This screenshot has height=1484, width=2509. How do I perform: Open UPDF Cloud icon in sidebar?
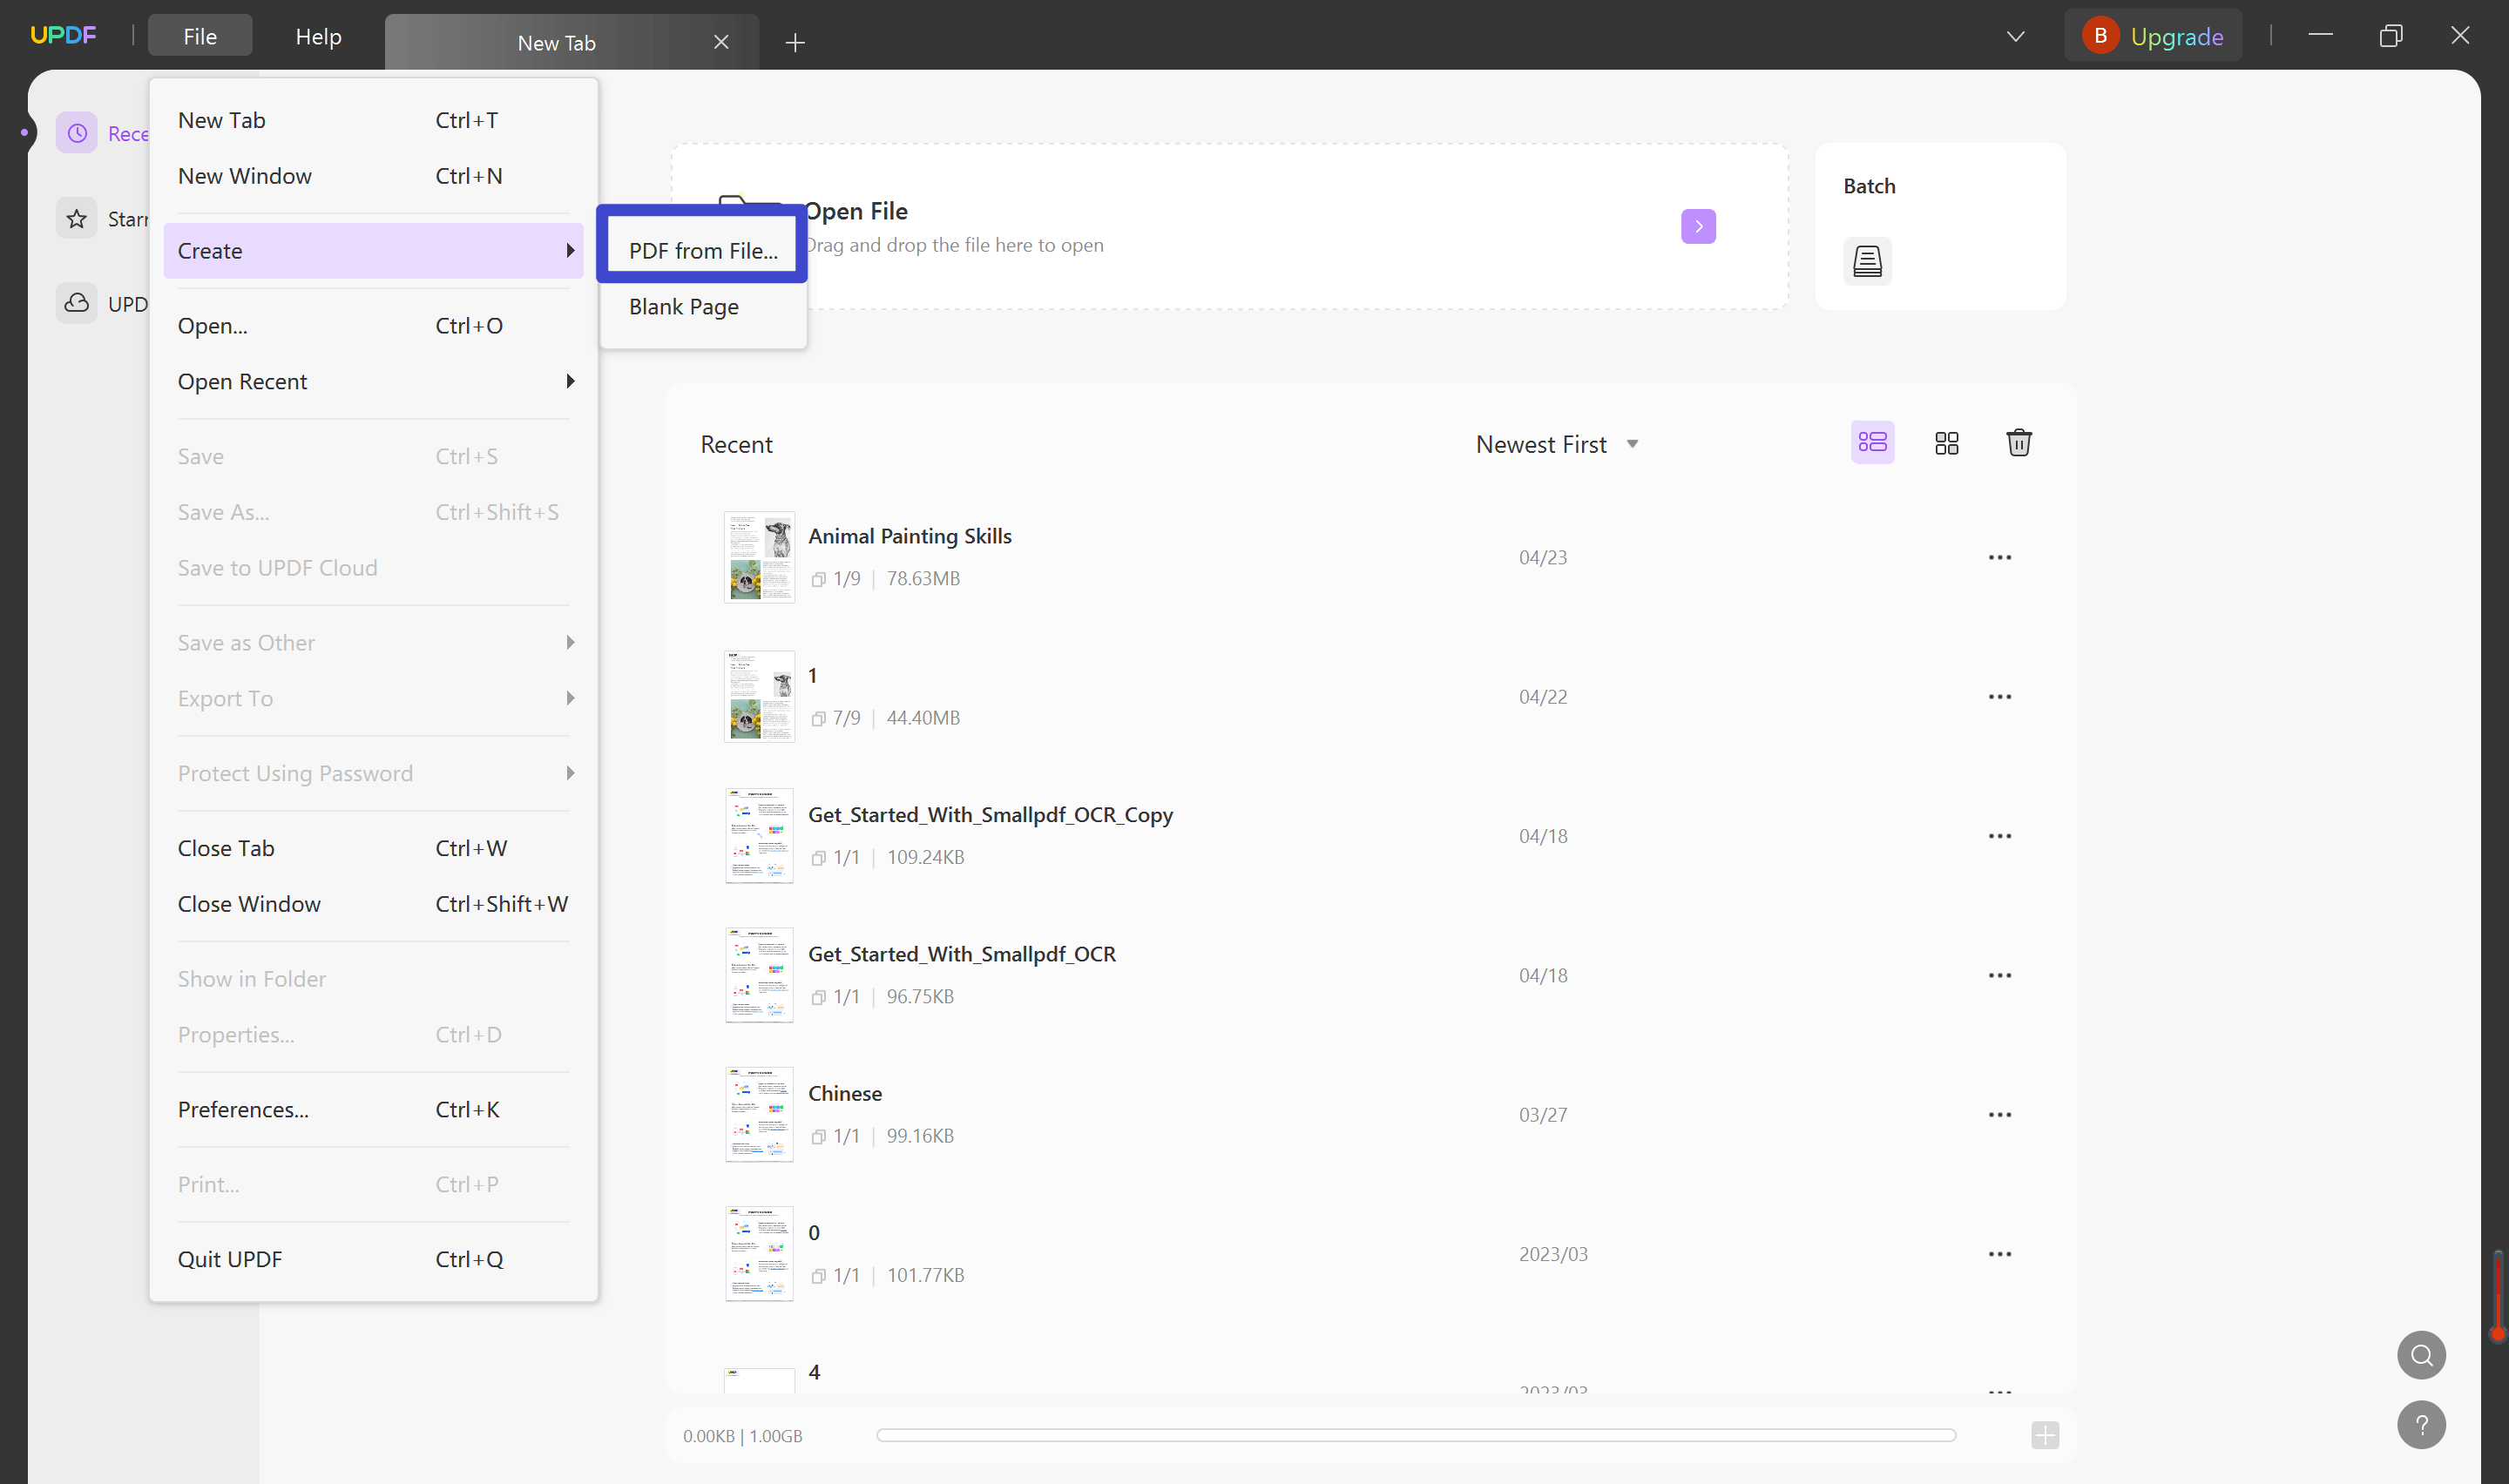click(x=77, y=303)
